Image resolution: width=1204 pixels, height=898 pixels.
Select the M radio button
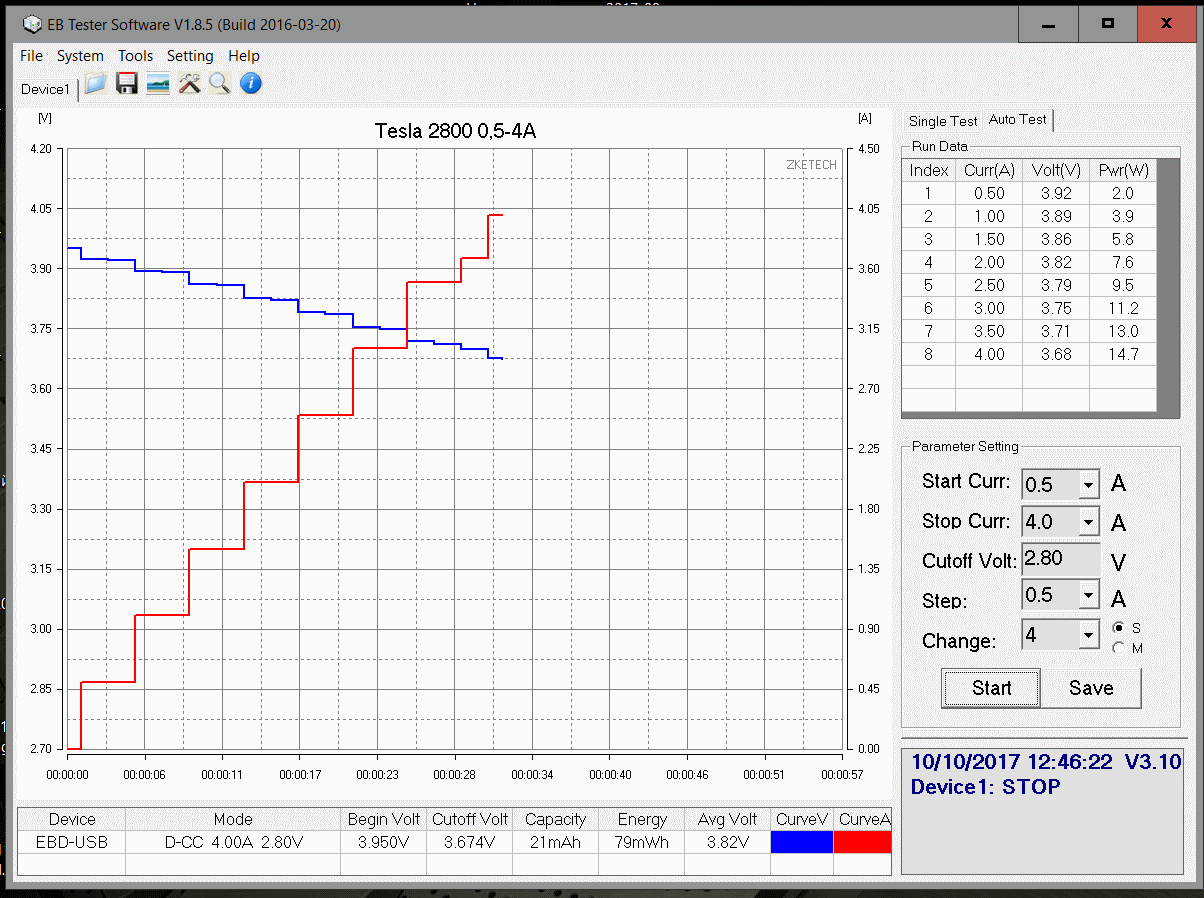pos(1118,648)
